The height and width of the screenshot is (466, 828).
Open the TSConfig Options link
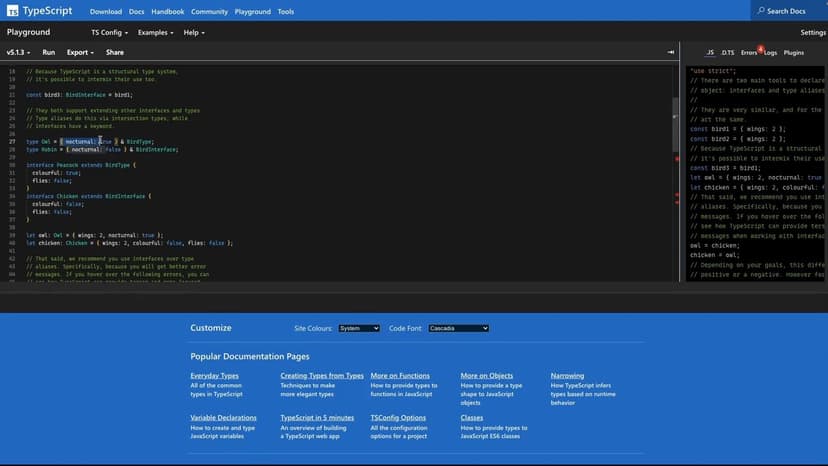pos(398,417)
